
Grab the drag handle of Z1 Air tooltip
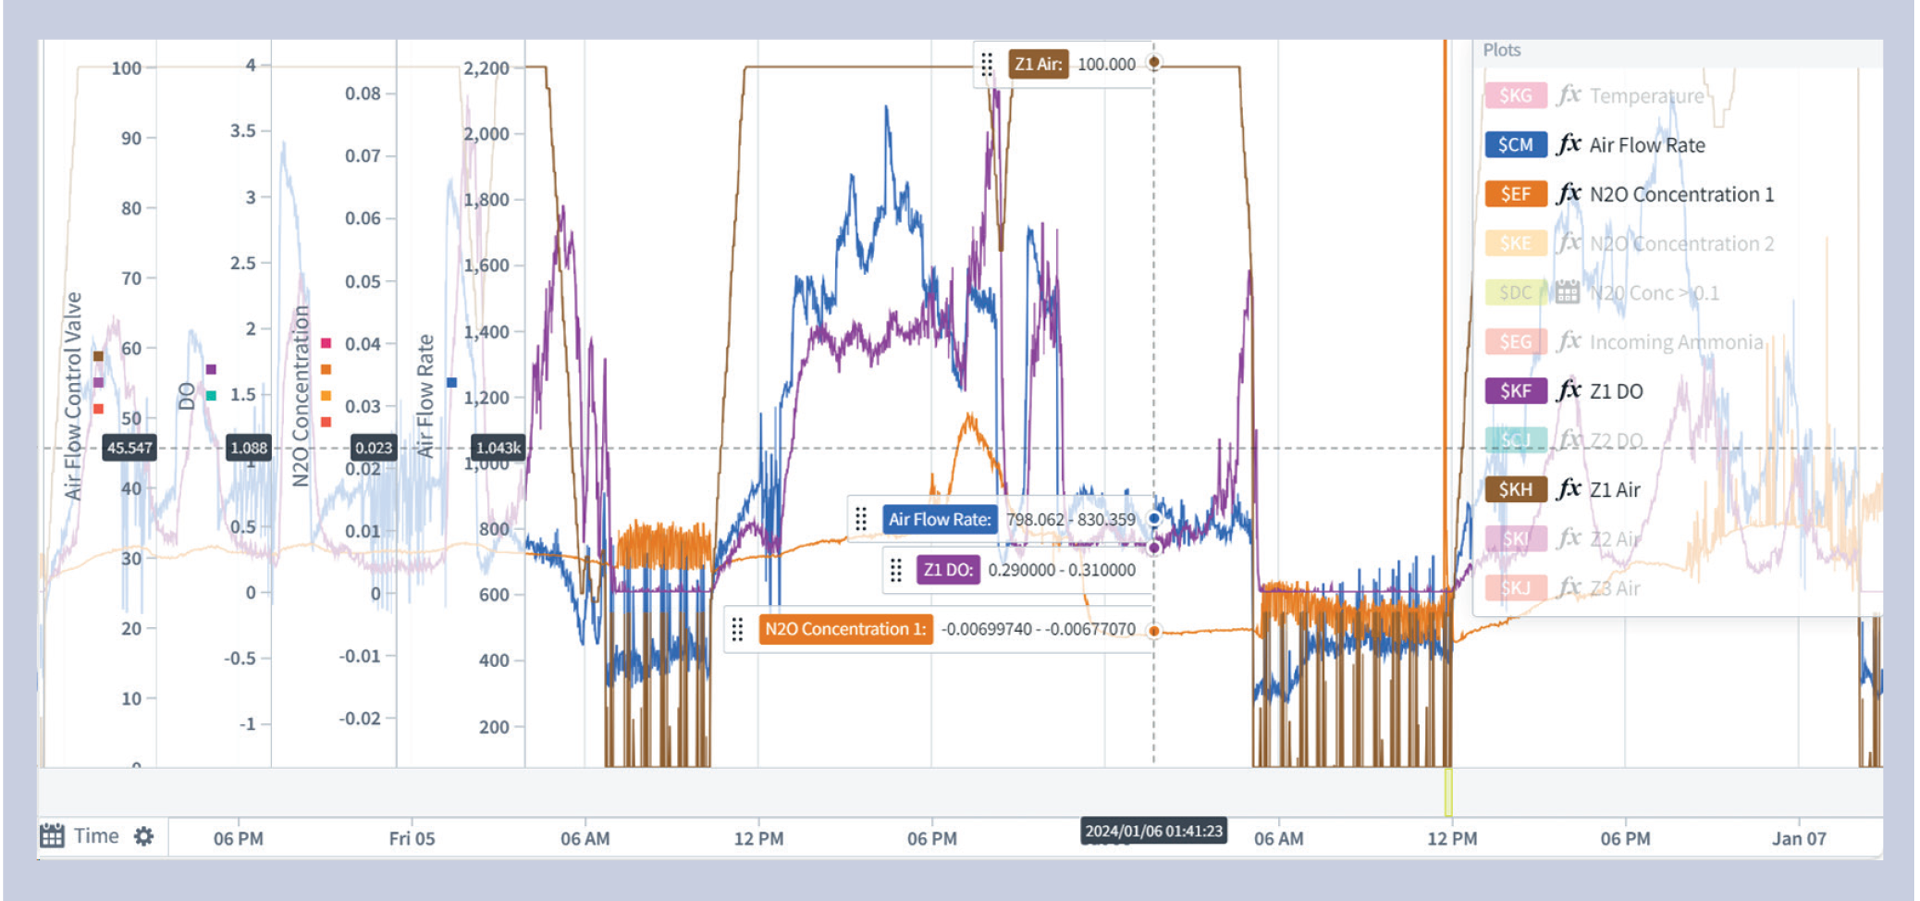[987, 65]
